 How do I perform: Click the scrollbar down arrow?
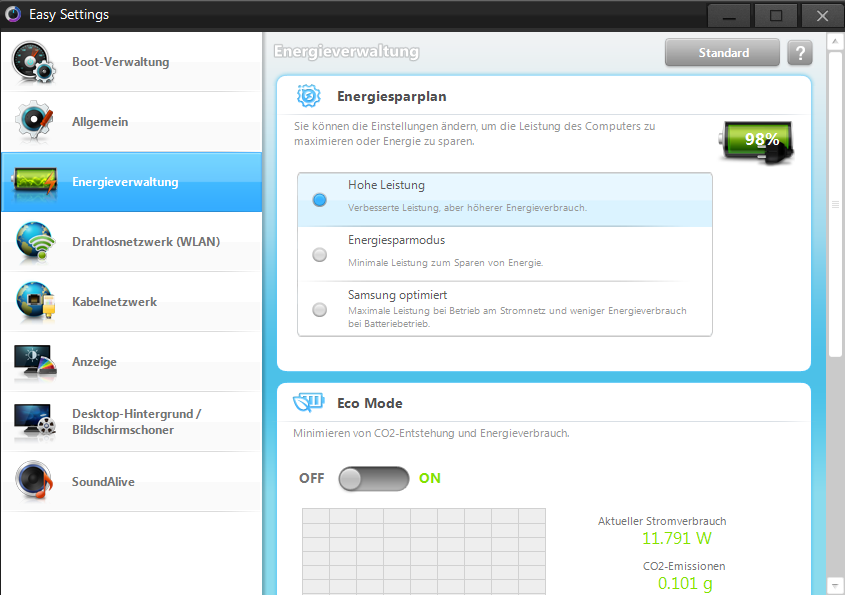(x=835, y=585)
